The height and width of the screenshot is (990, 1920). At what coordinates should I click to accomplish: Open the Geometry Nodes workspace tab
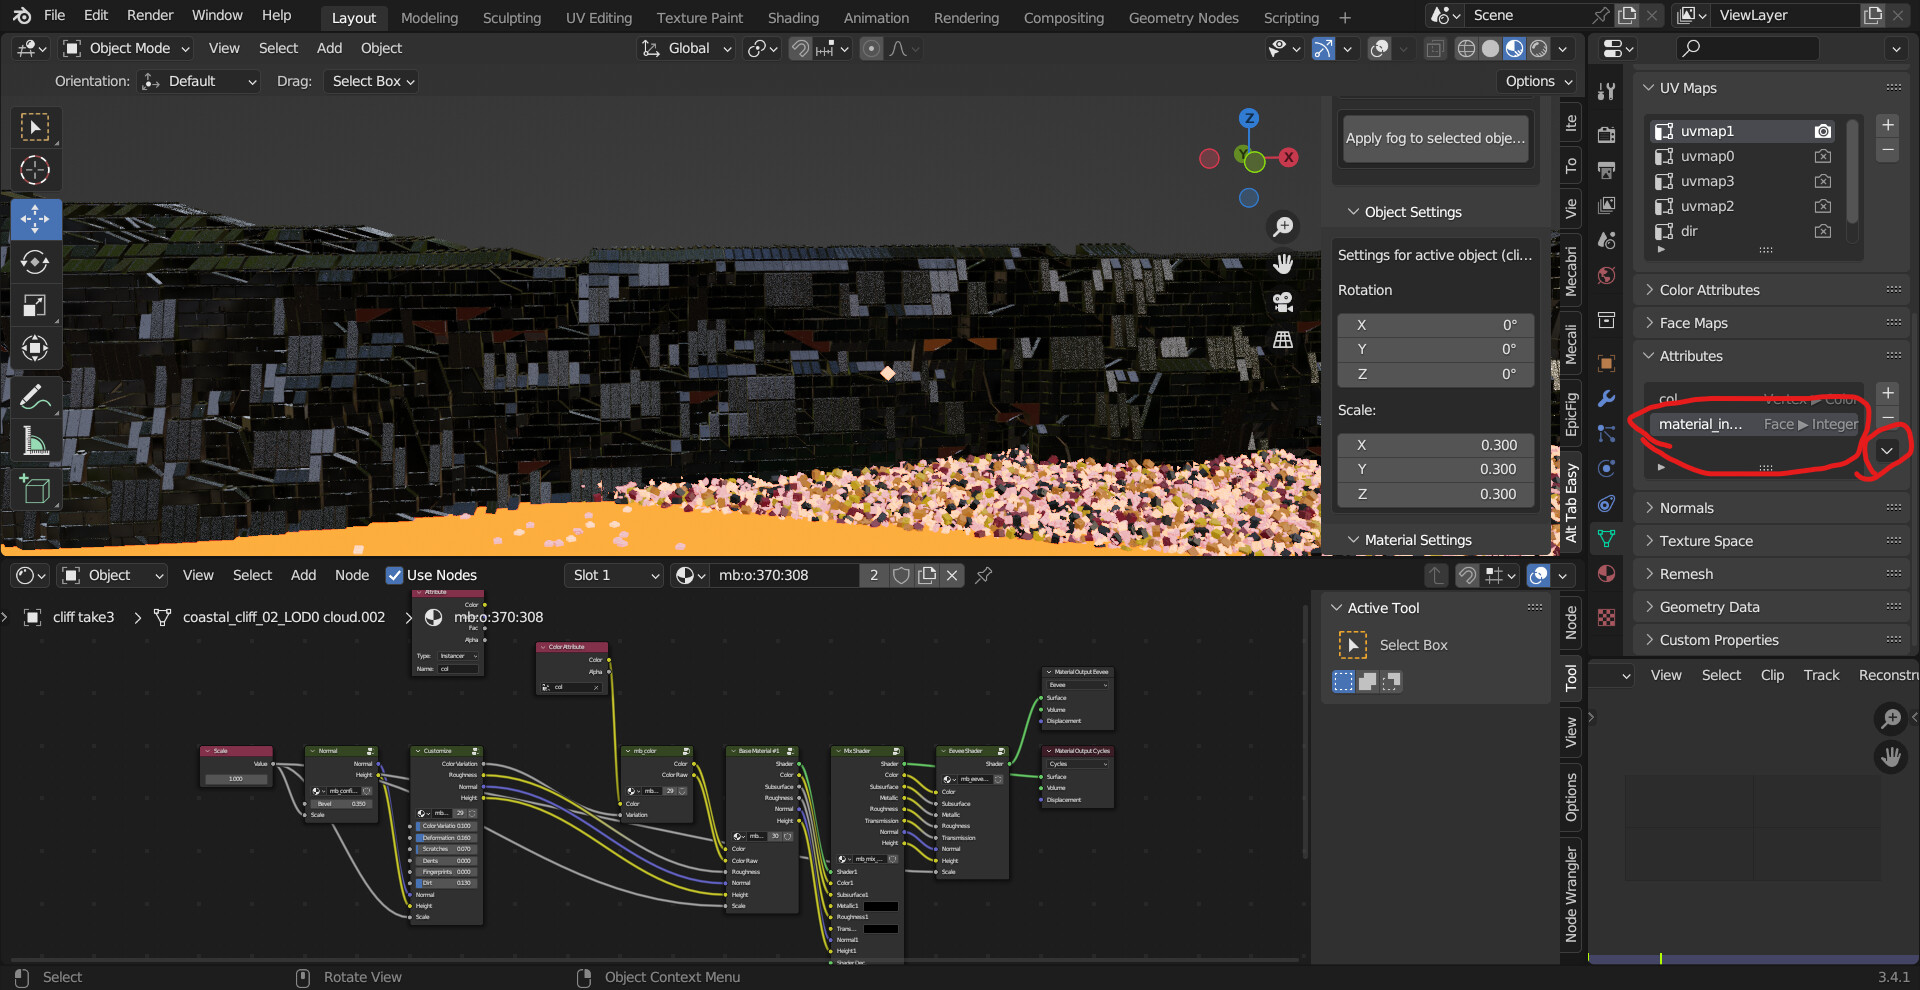pyautogui.click(x=1183, y=18)
